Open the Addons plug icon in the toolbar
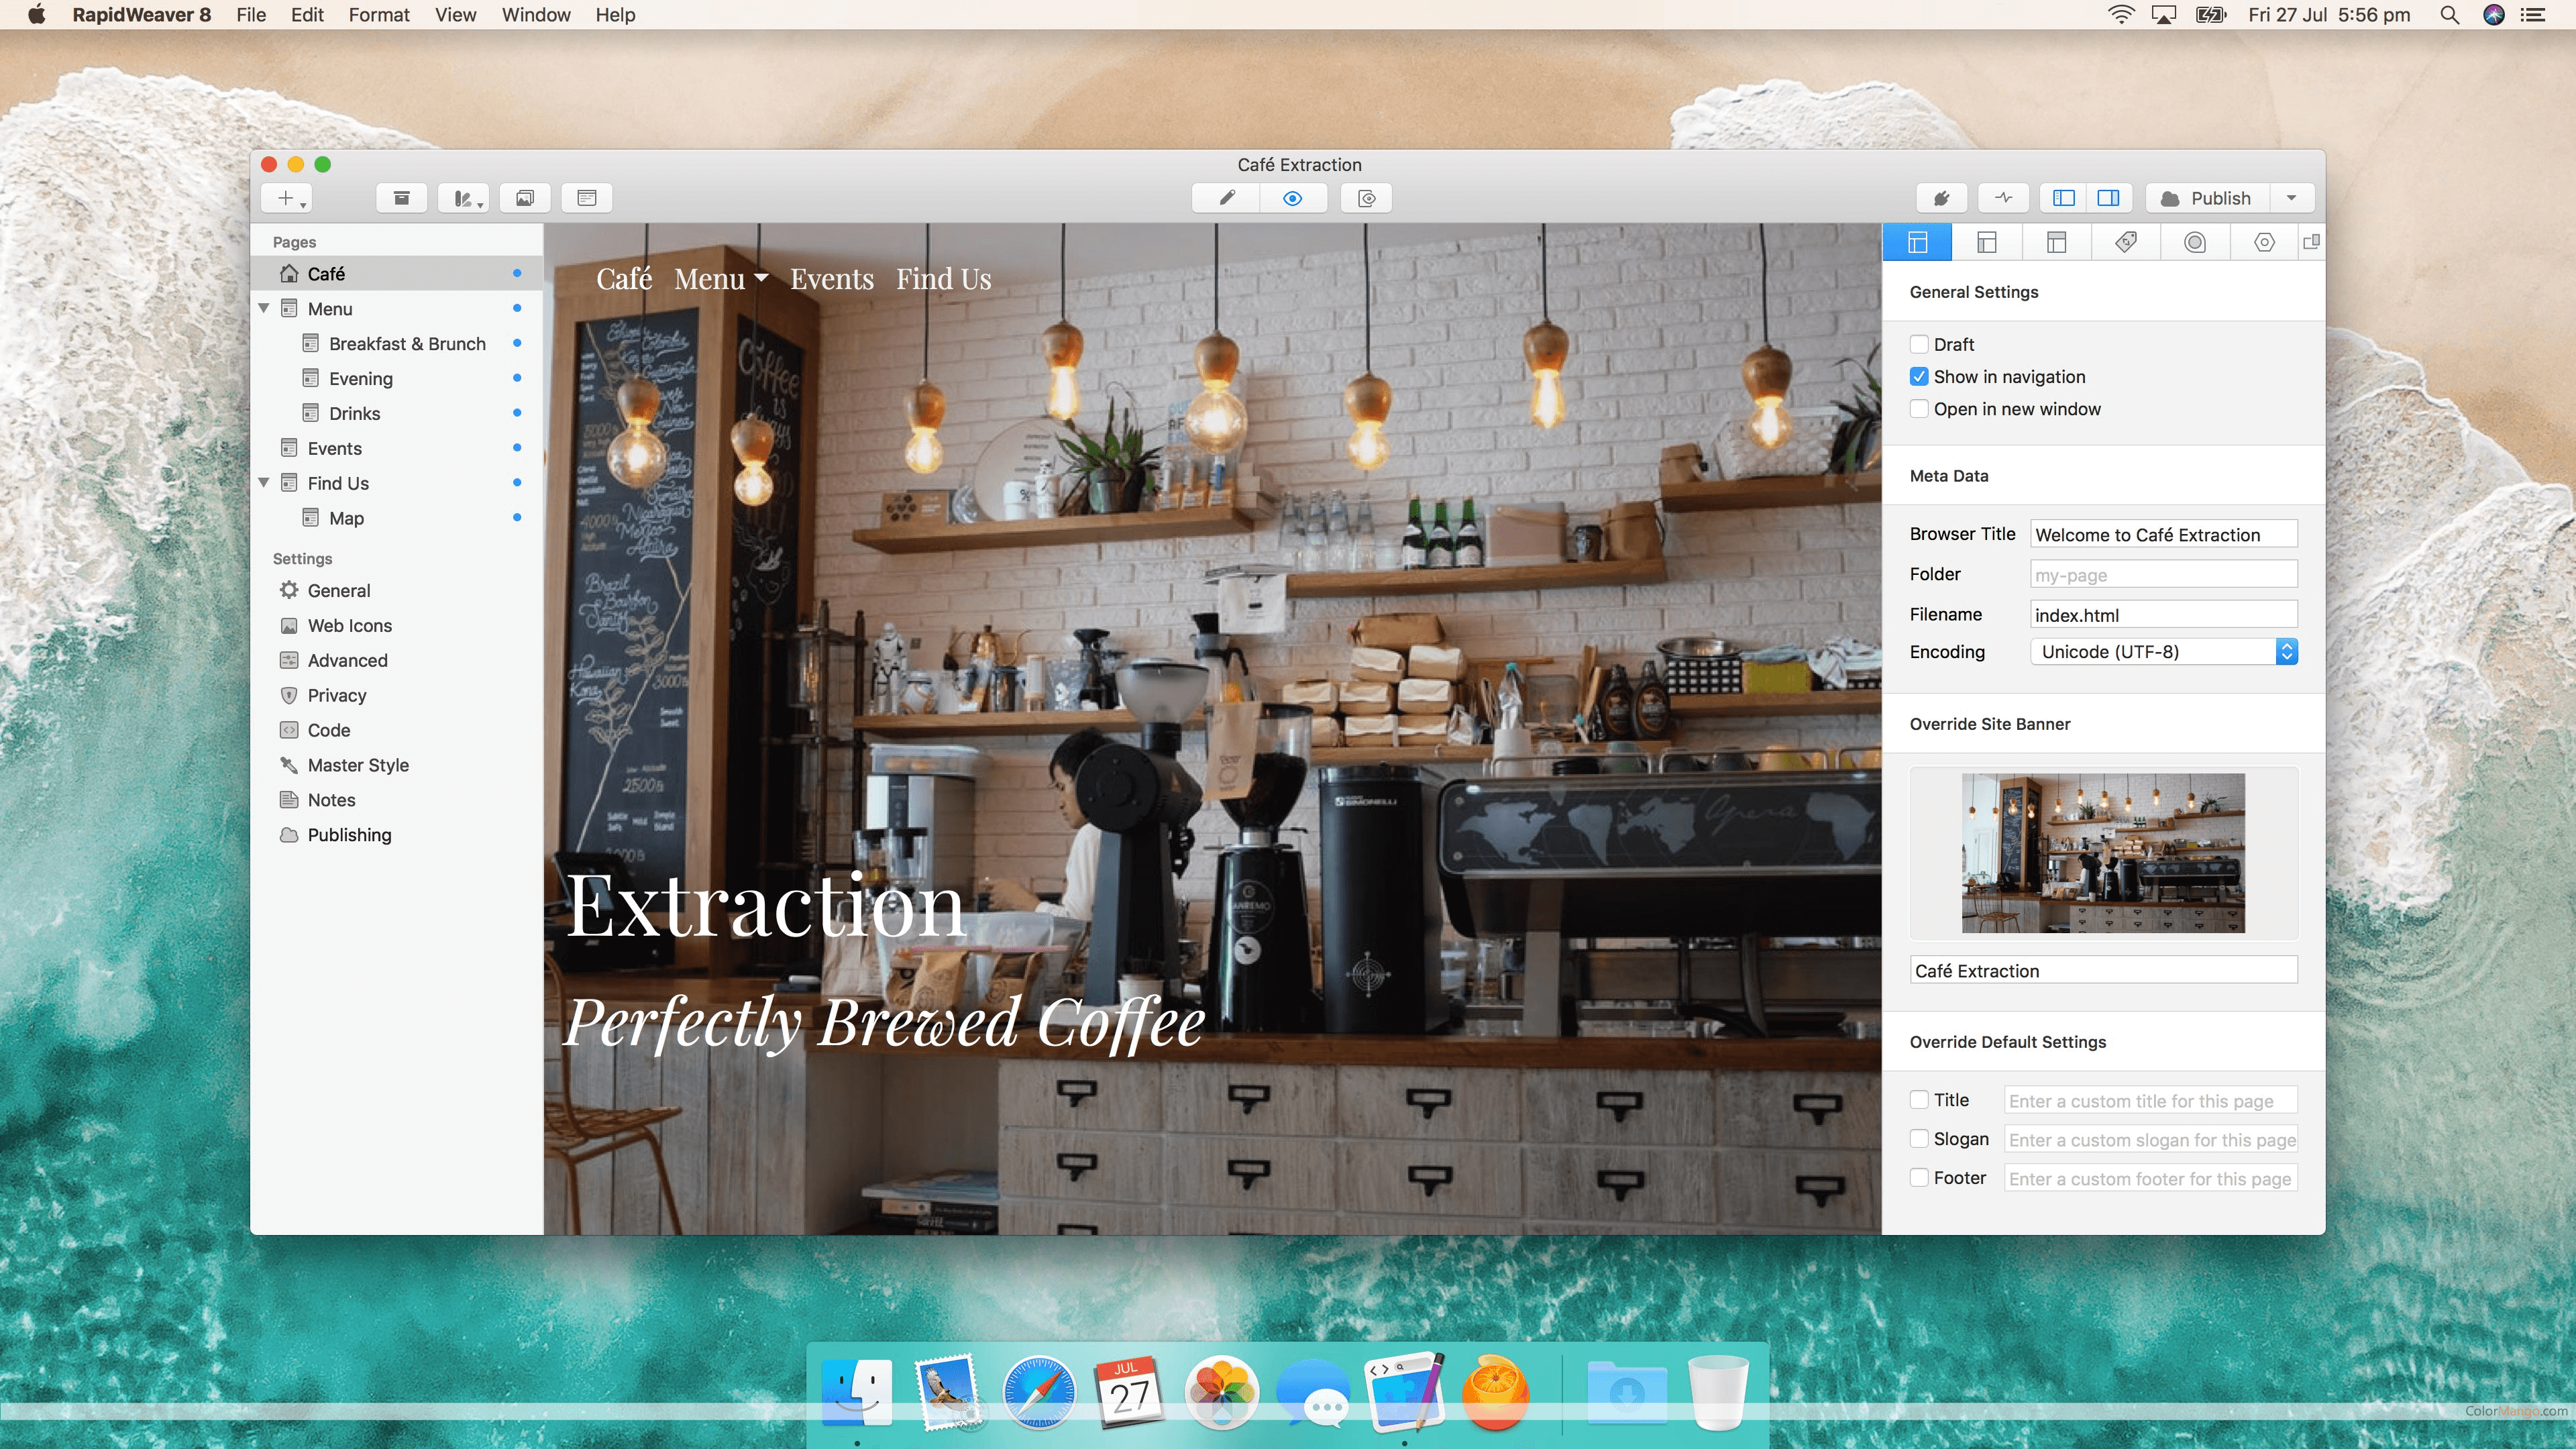The image size is (2576, 1449). (x=1941, y=198)
